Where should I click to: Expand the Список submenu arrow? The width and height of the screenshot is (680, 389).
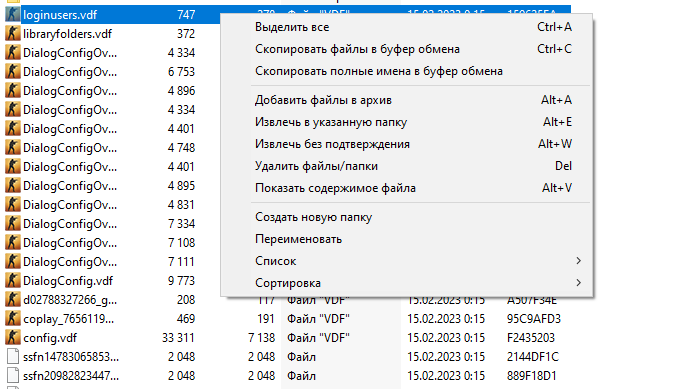click(578, 261)
